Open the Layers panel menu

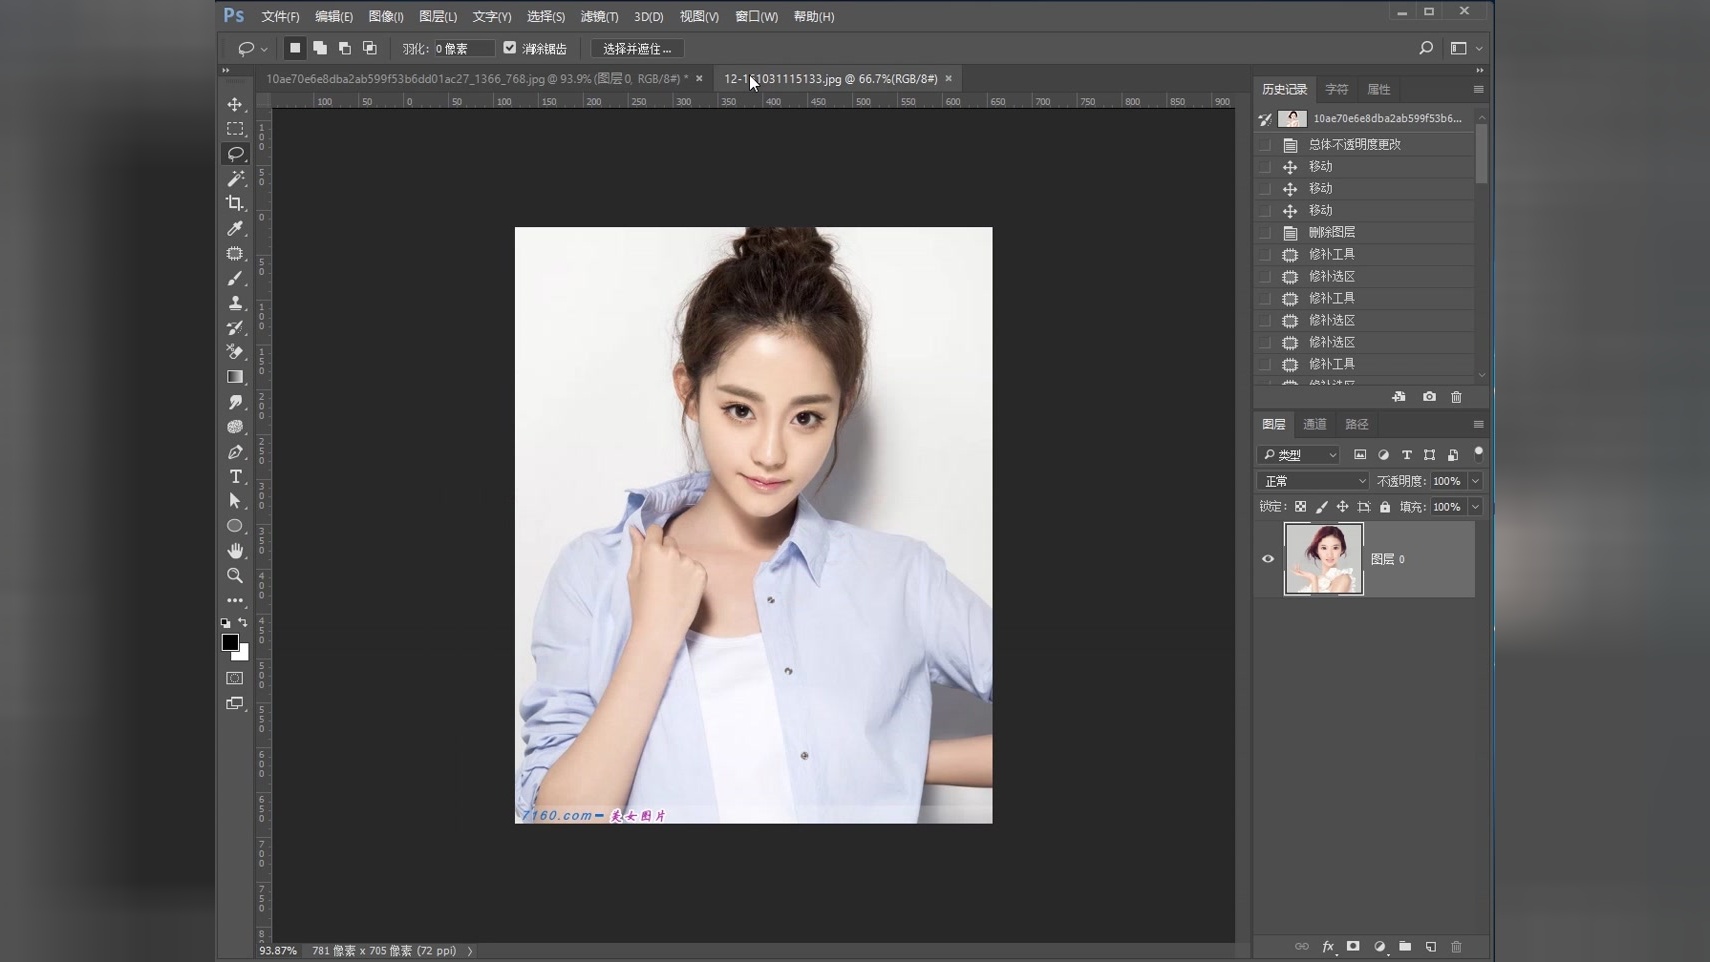1478,424
